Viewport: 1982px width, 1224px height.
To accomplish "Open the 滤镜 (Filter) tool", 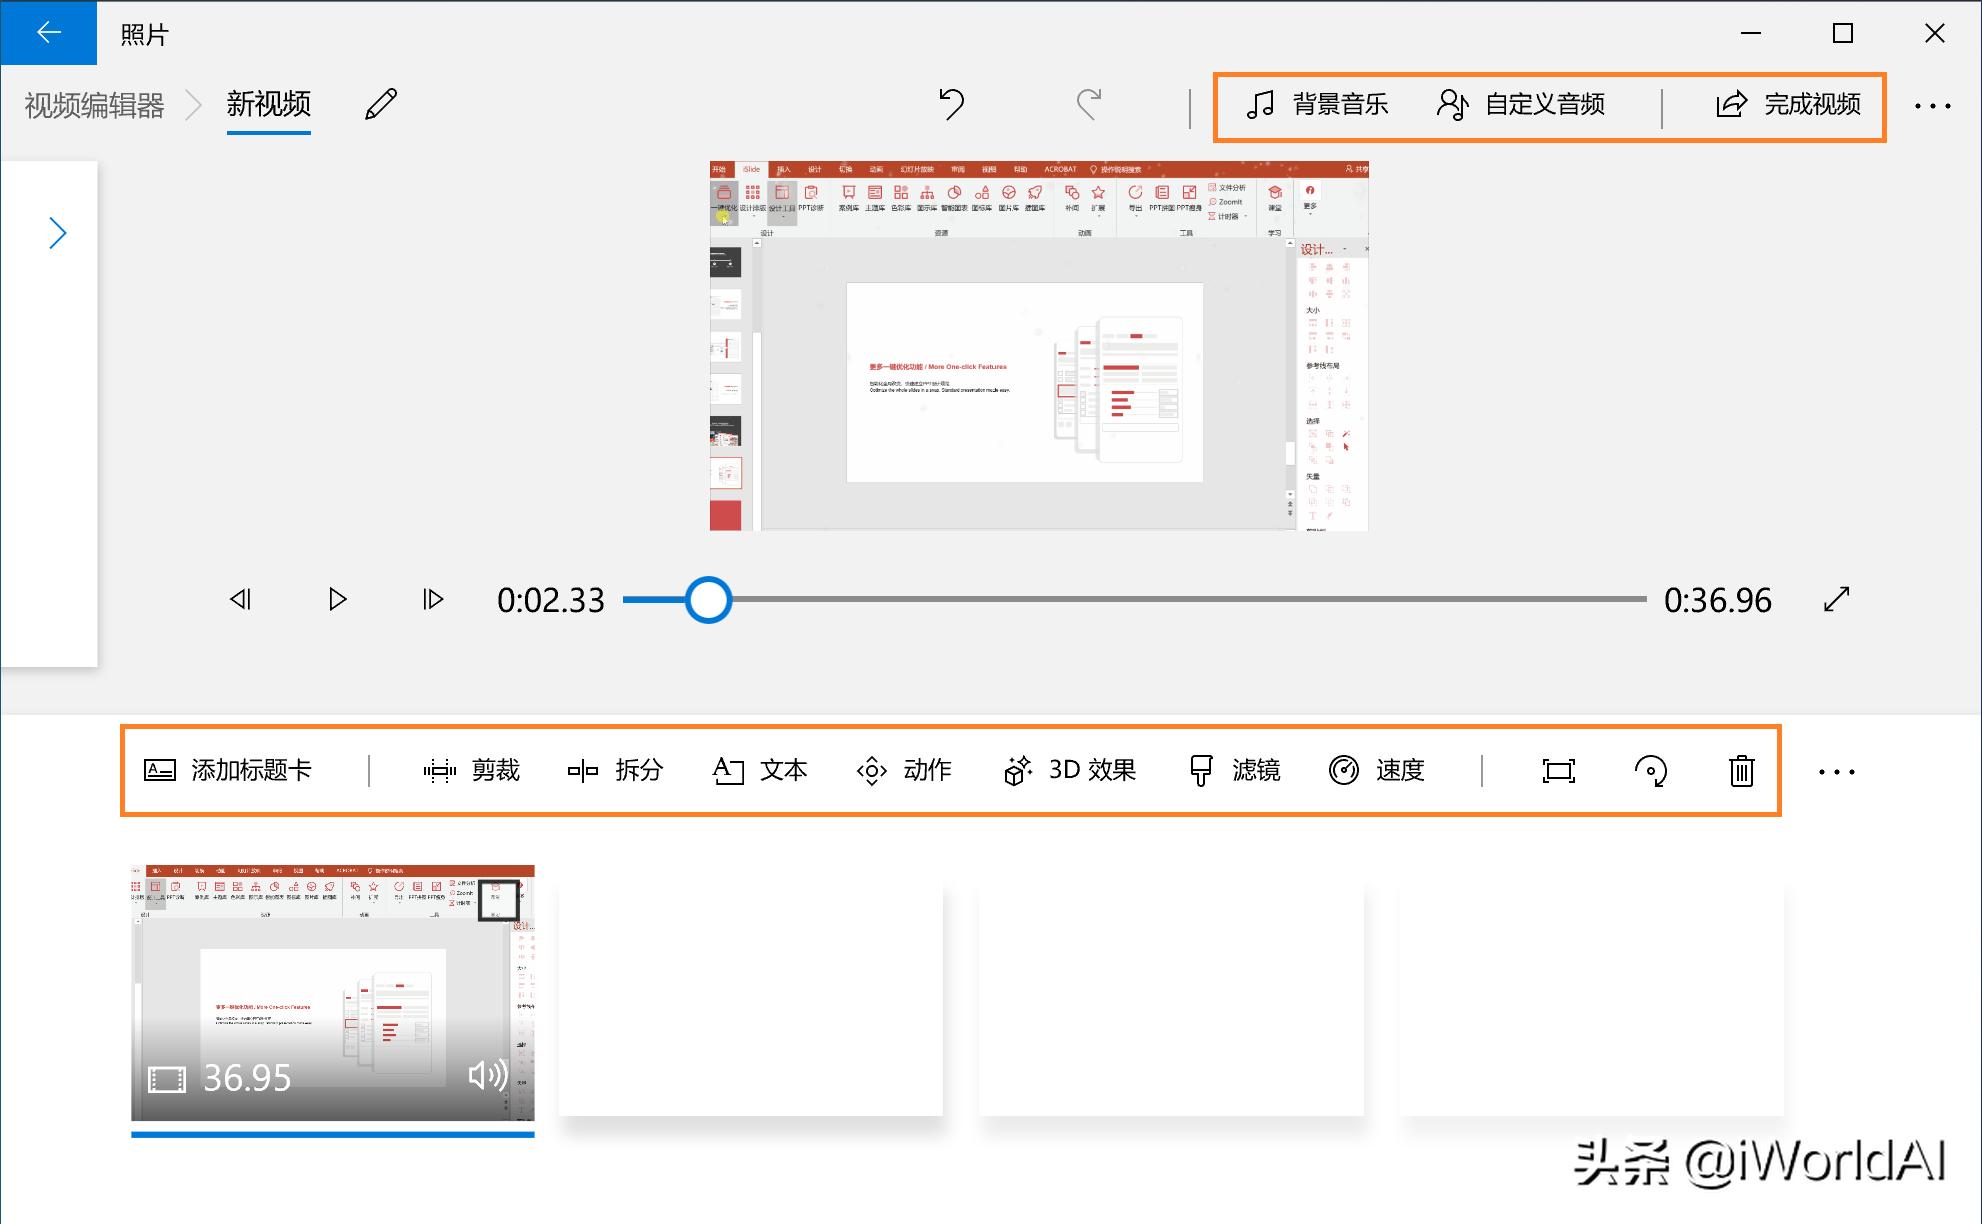I will (x=1234, y=770).
